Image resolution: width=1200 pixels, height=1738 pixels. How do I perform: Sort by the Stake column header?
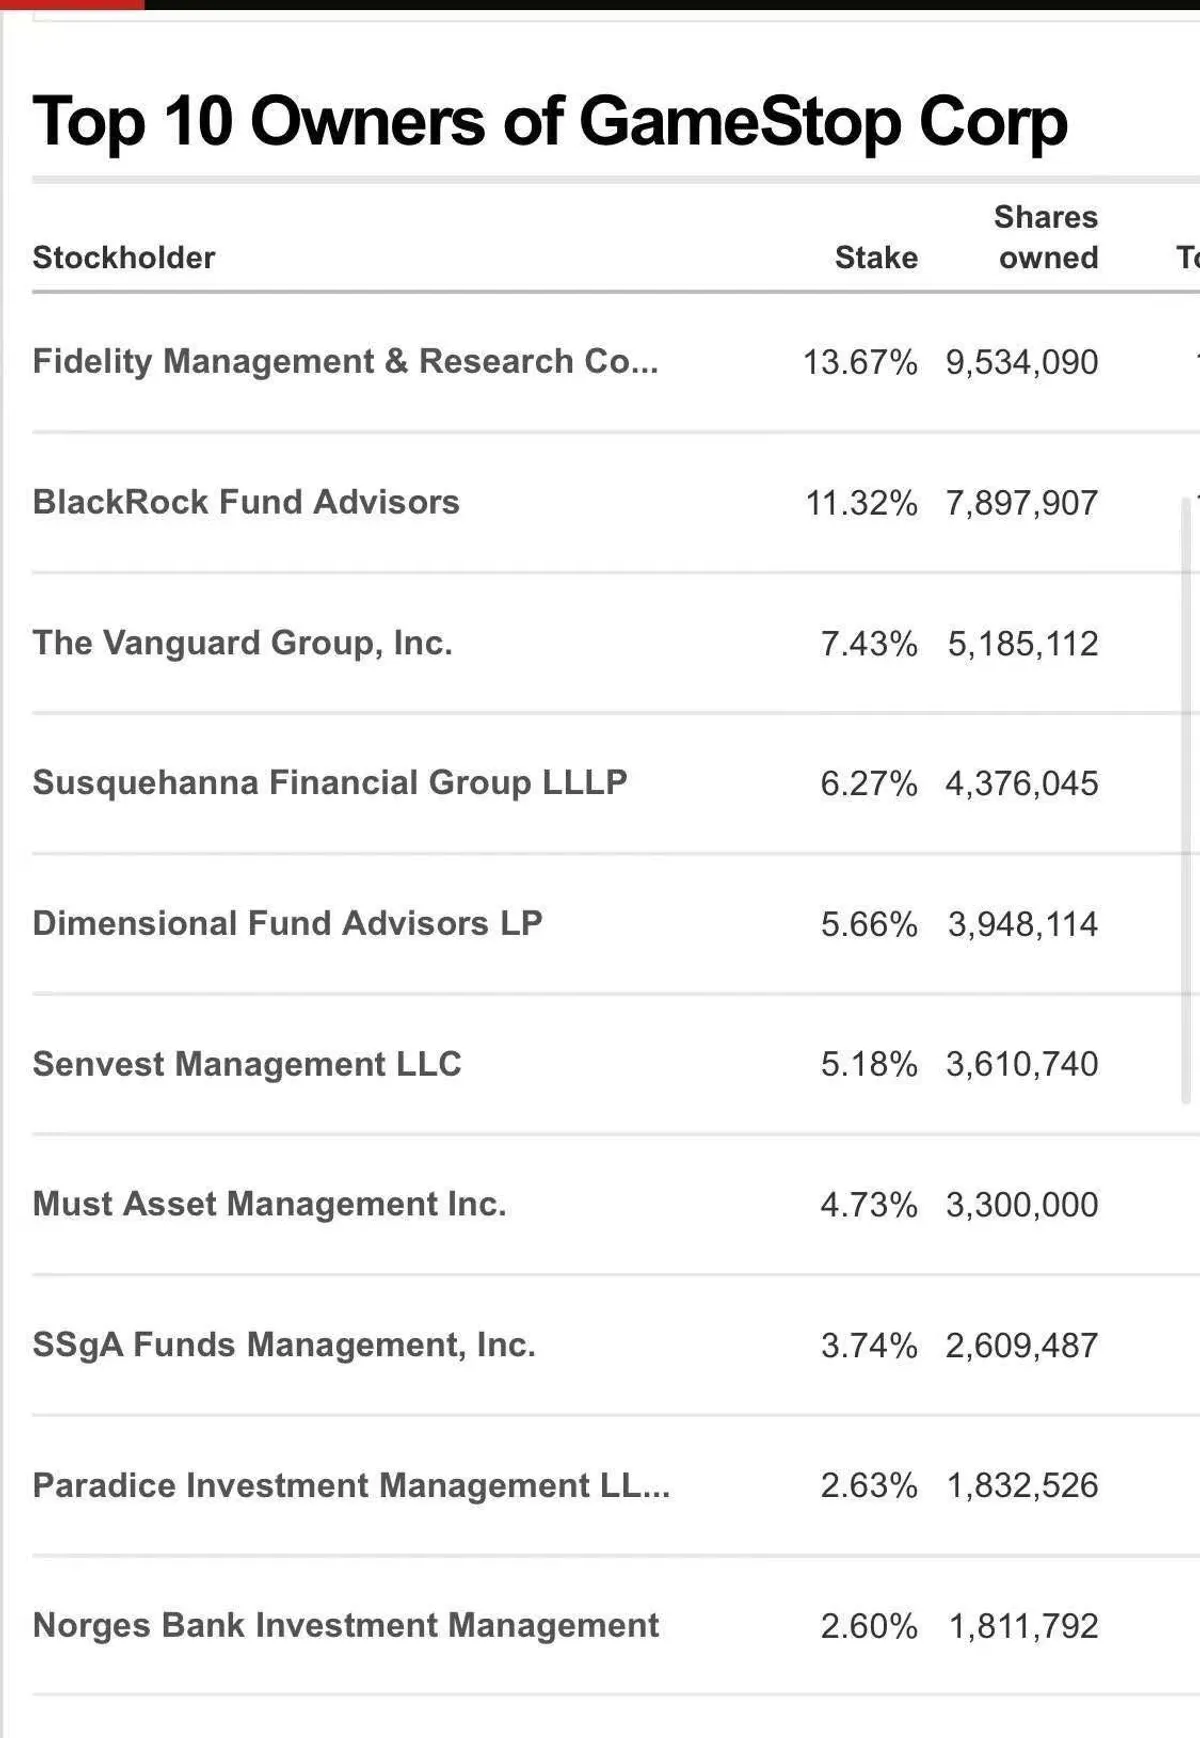(876, 258)
